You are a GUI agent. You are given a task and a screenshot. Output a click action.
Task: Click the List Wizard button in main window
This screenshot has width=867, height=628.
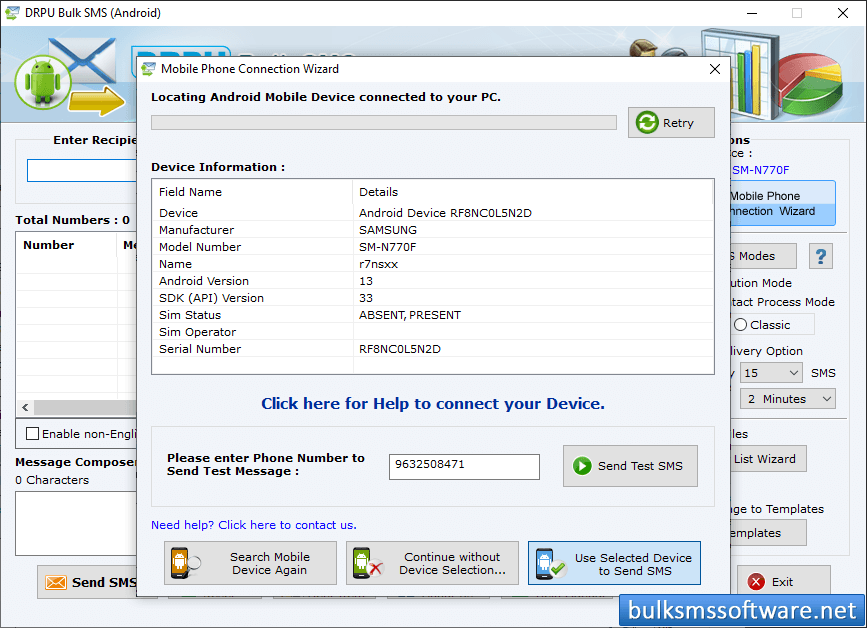768,459
